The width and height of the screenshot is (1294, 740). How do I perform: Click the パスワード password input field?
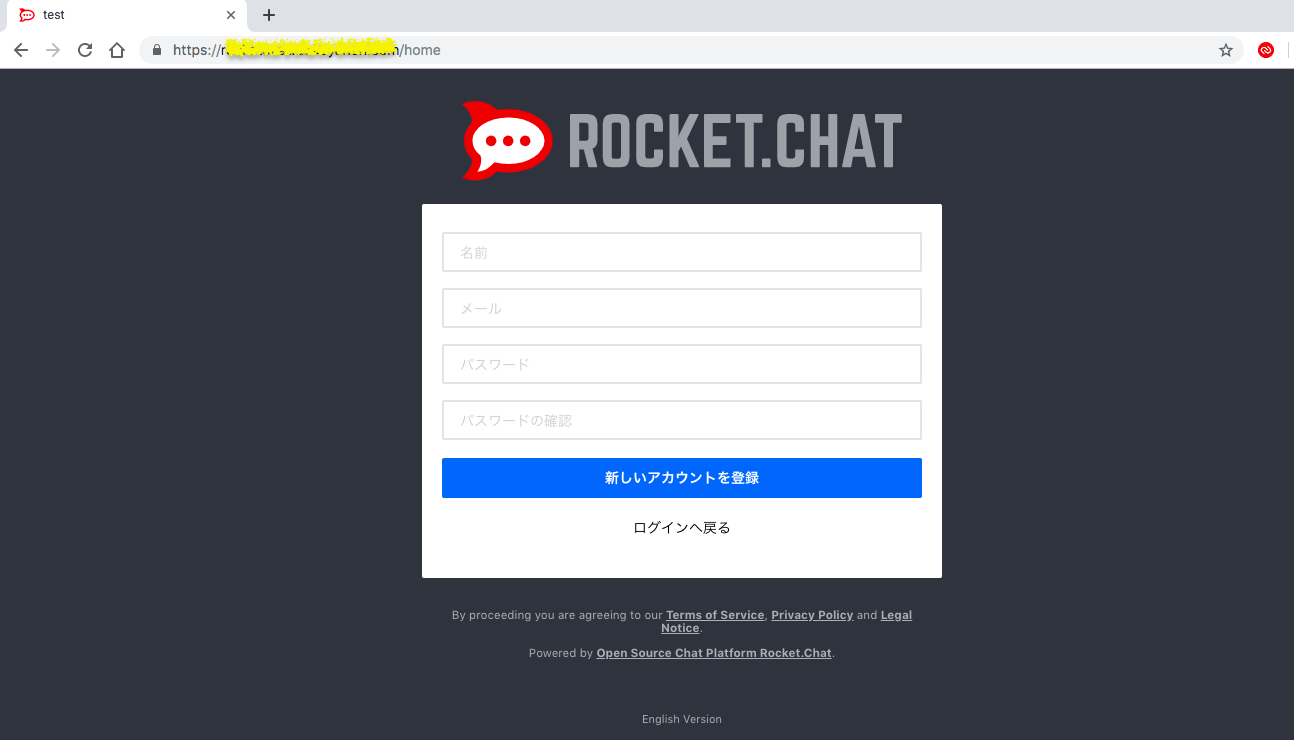pos(681,364)
